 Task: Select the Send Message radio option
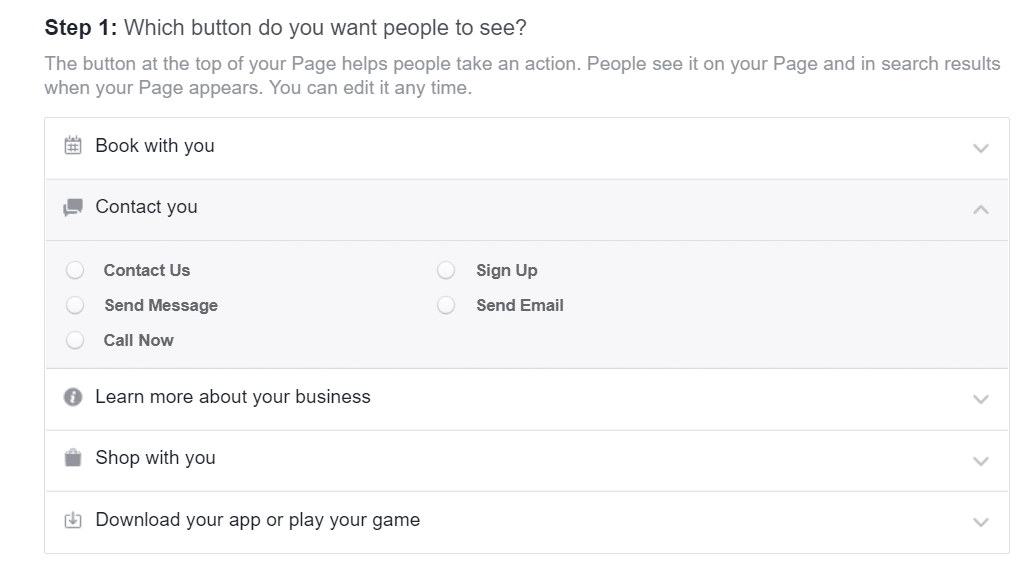75,305
